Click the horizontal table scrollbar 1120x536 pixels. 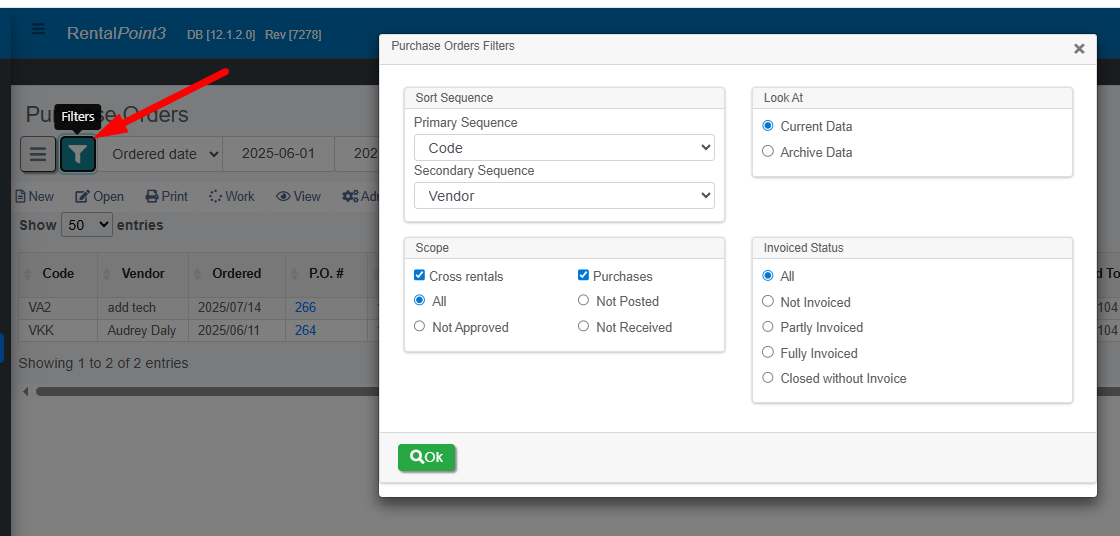pos(200,391)
